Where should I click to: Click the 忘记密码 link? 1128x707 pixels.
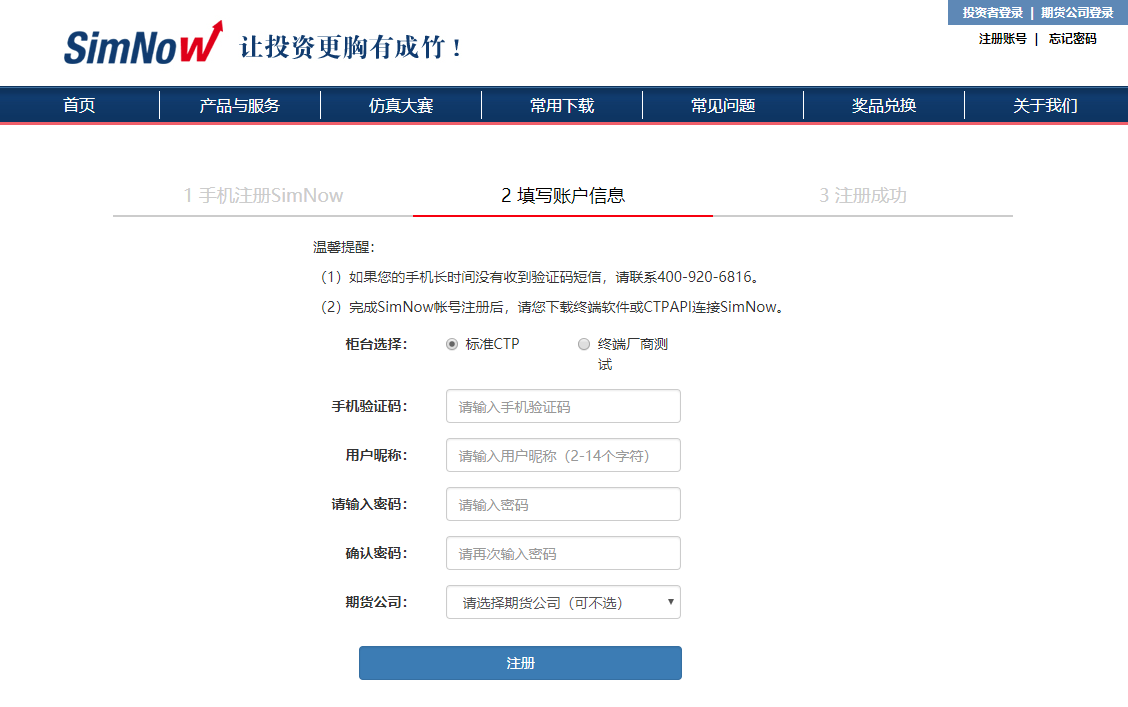point(1072,39)
